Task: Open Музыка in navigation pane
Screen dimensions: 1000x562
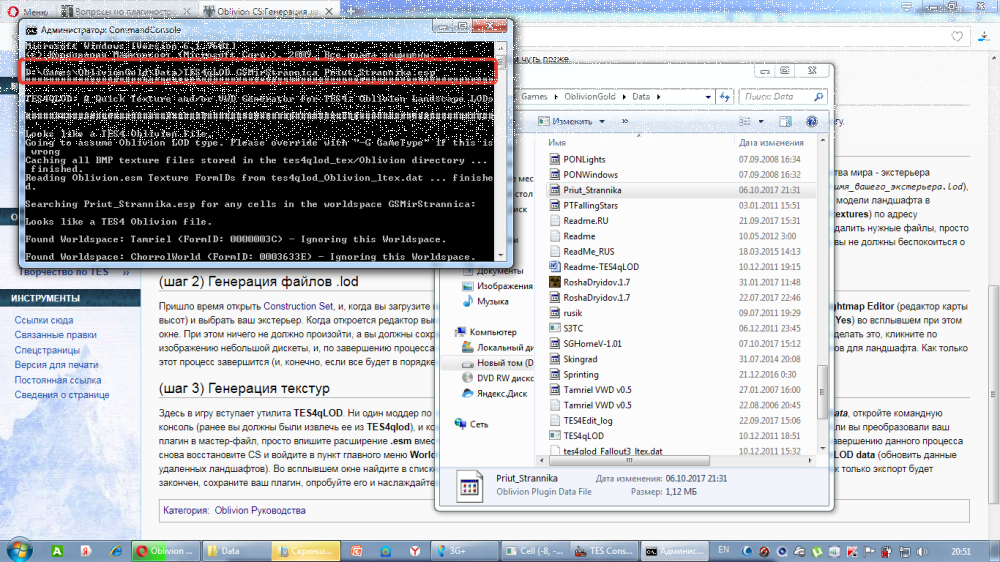Action: coord(492,301)
